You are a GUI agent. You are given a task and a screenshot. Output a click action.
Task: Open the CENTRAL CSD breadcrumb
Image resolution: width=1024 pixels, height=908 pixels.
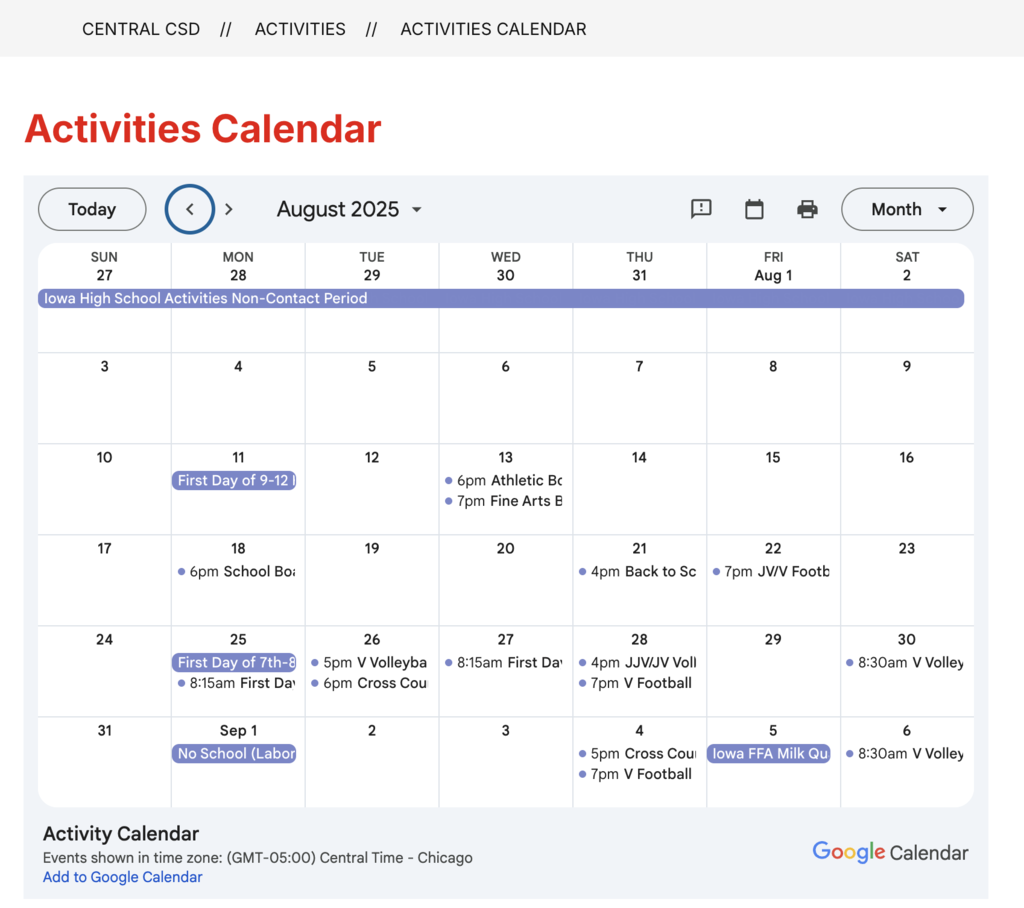point(141,29)
